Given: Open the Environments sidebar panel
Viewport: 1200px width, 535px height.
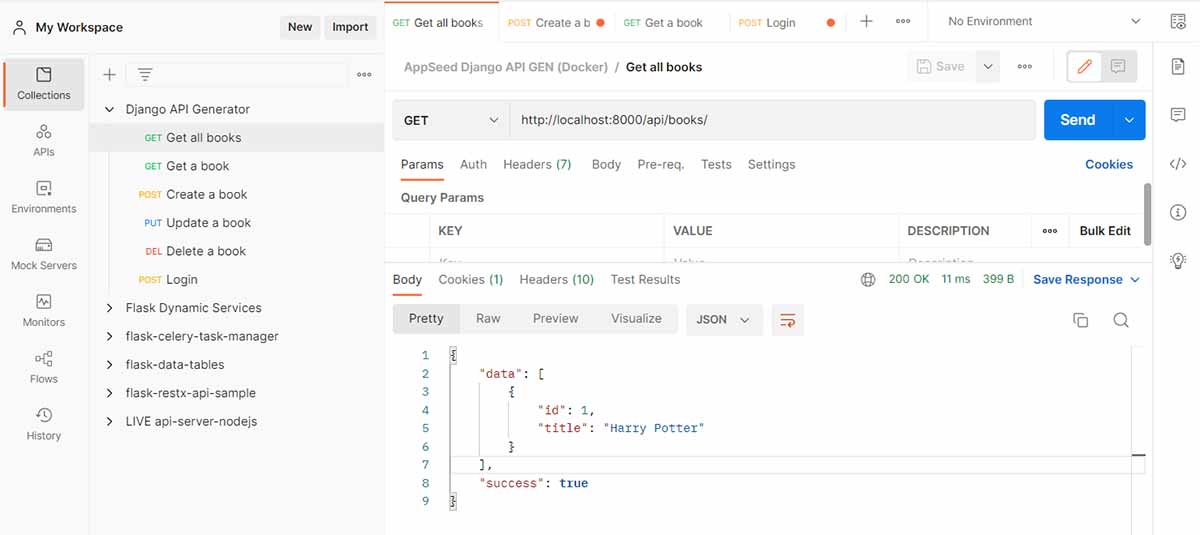Looking at the screenshot, I should coord(44,197).
